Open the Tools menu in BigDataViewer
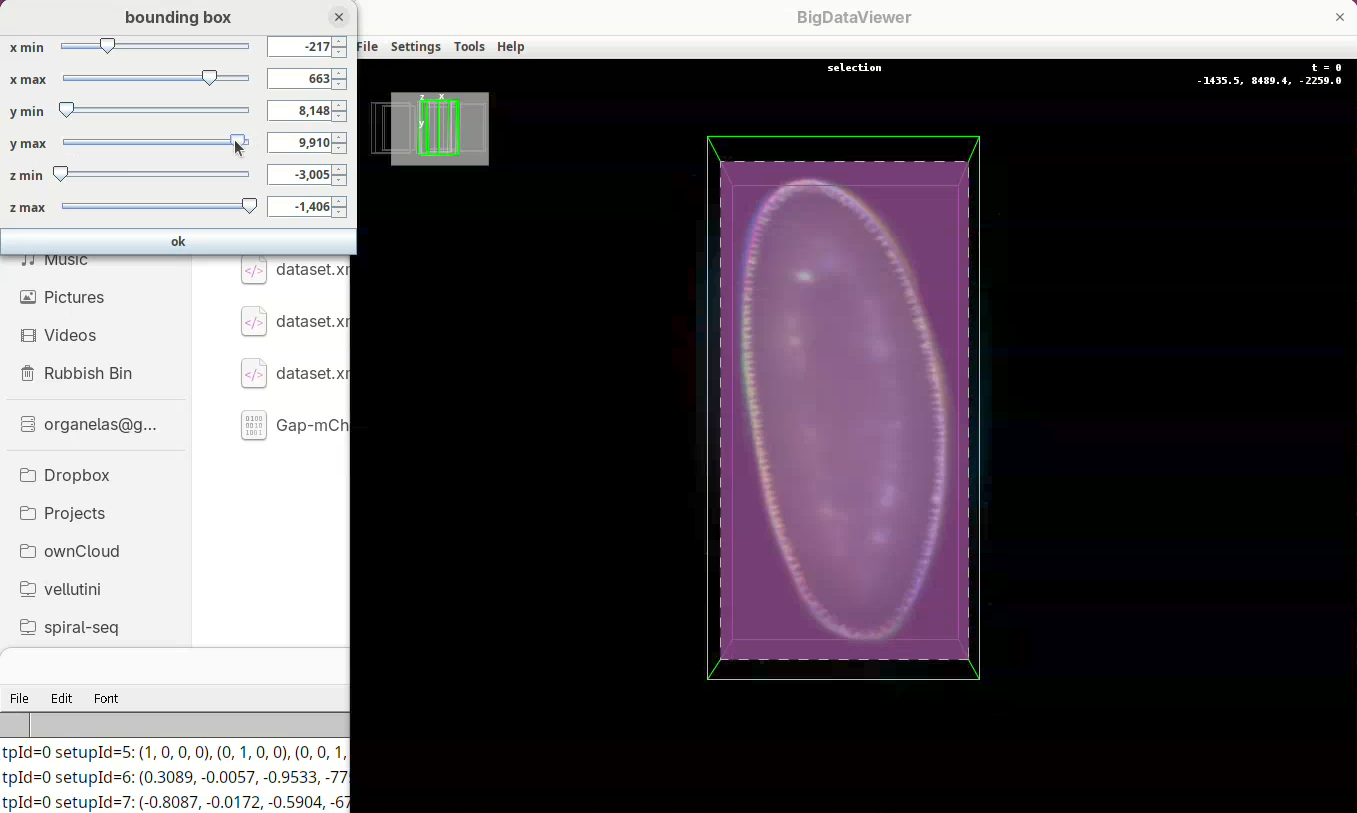This screenshot has width=1357, height=813. (x=469, y=47)
